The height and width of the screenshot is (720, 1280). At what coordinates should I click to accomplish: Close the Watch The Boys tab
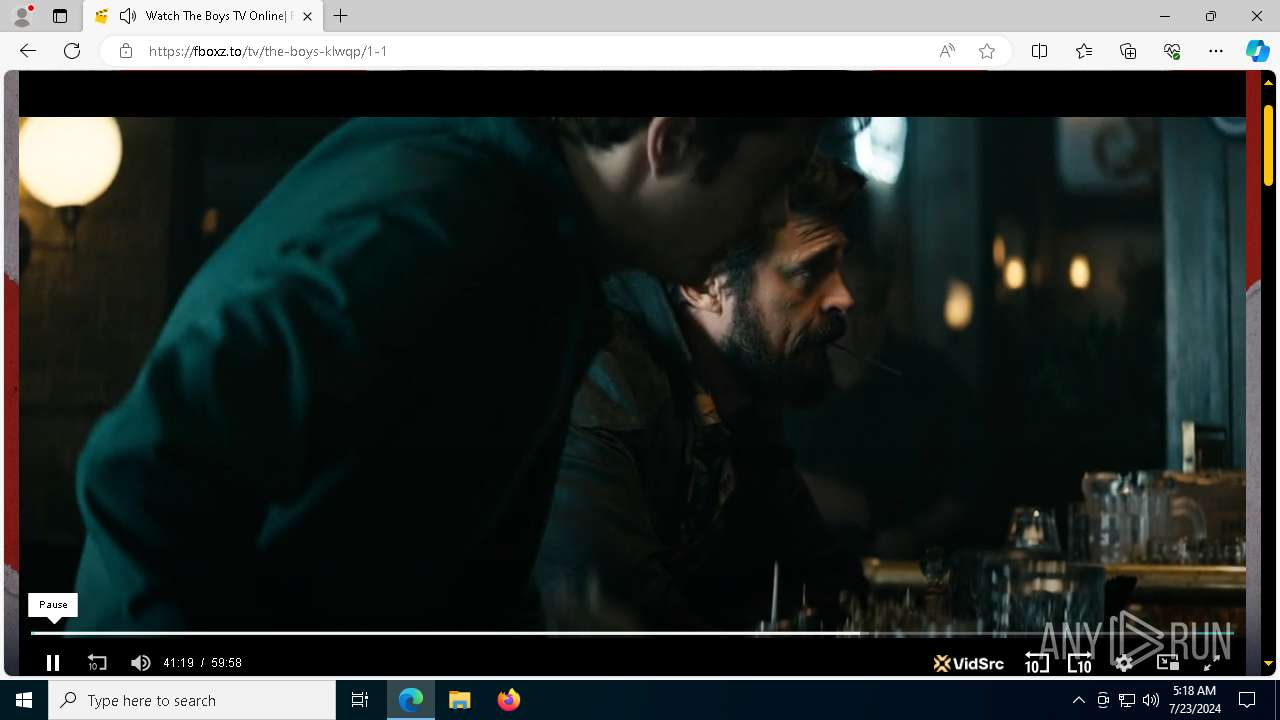[307, 16]
